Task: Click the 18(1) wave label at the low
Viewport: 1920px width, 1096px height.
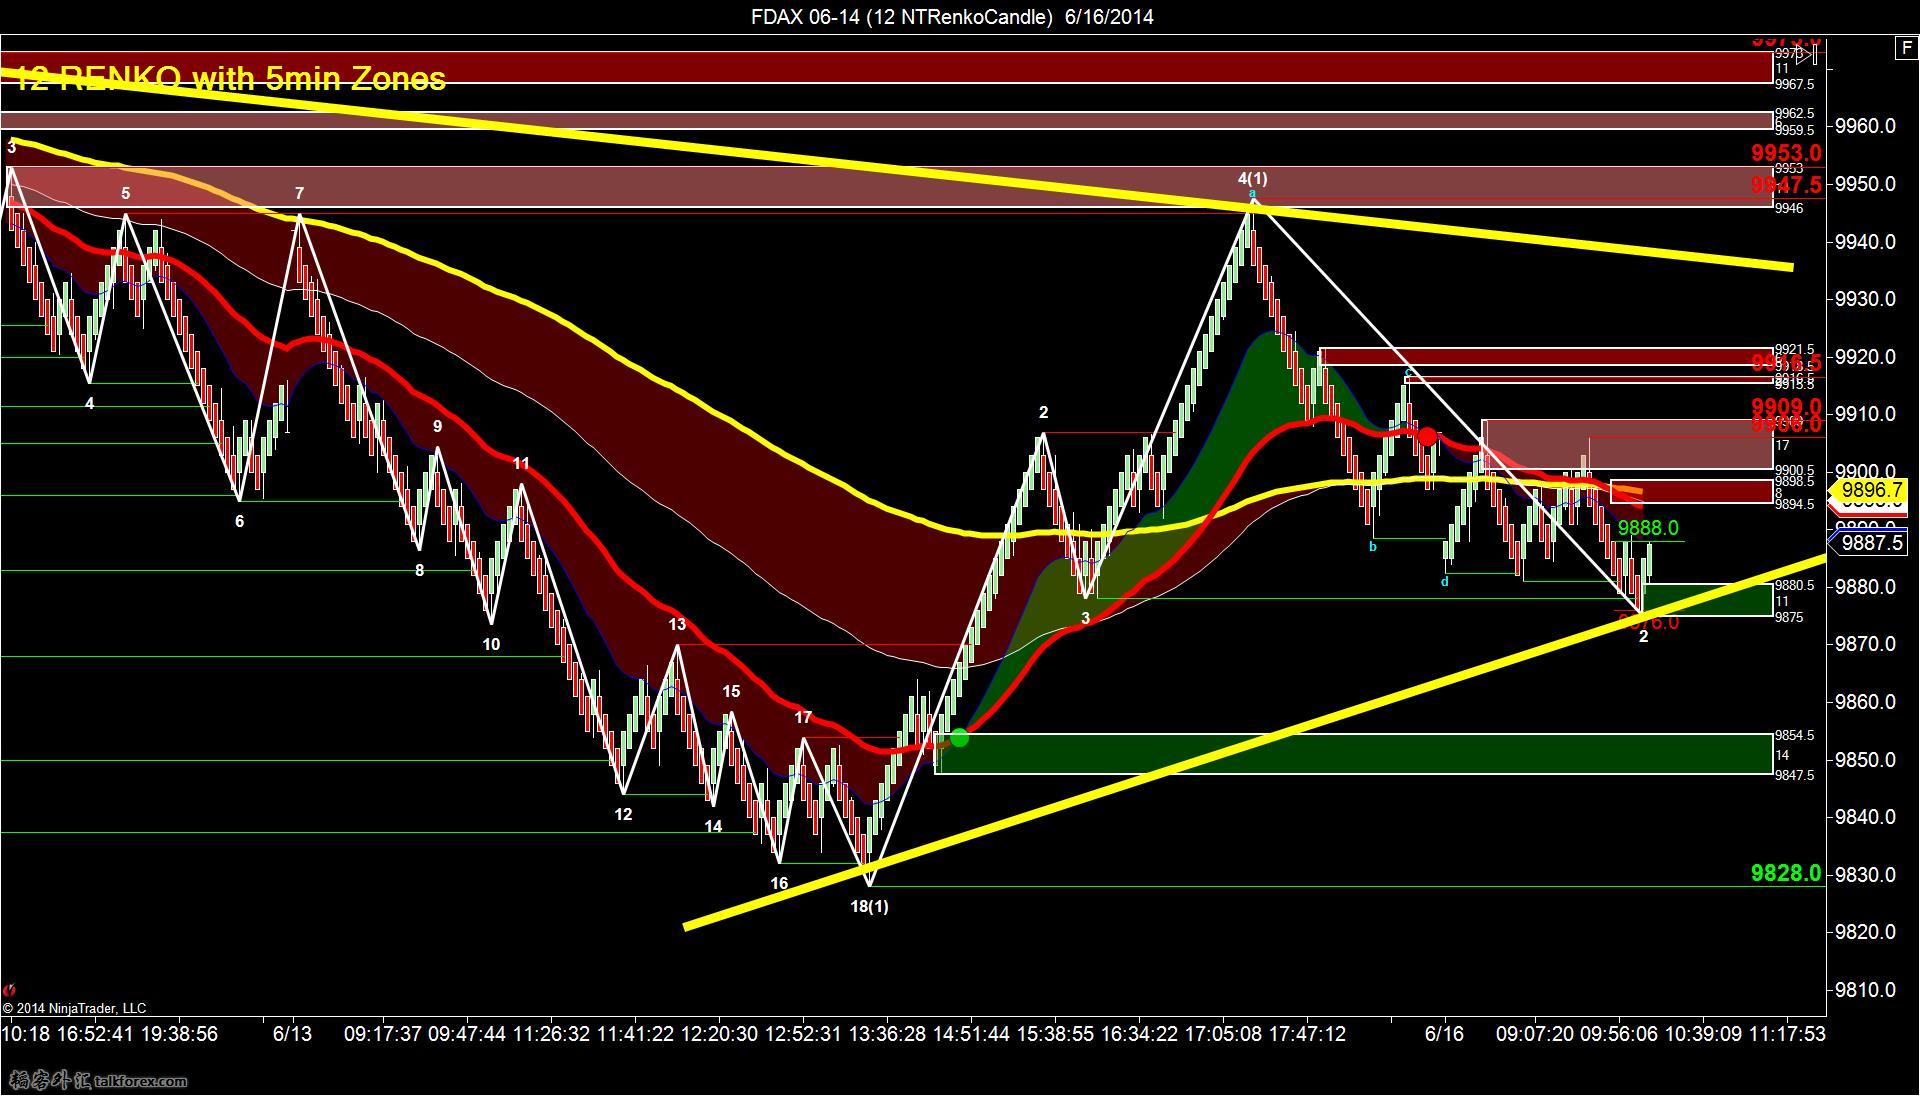Action: click(869, 907)
